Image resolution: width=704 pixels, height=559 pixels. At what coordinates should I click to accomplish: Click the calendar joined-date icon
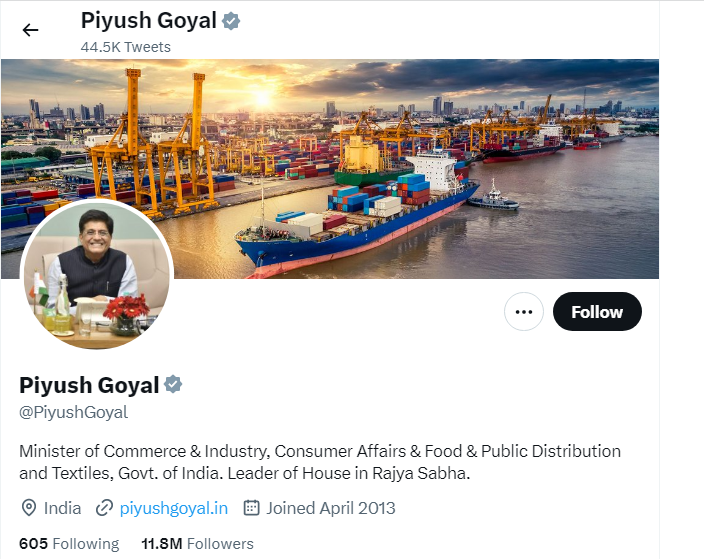click(x=251, y=508)
